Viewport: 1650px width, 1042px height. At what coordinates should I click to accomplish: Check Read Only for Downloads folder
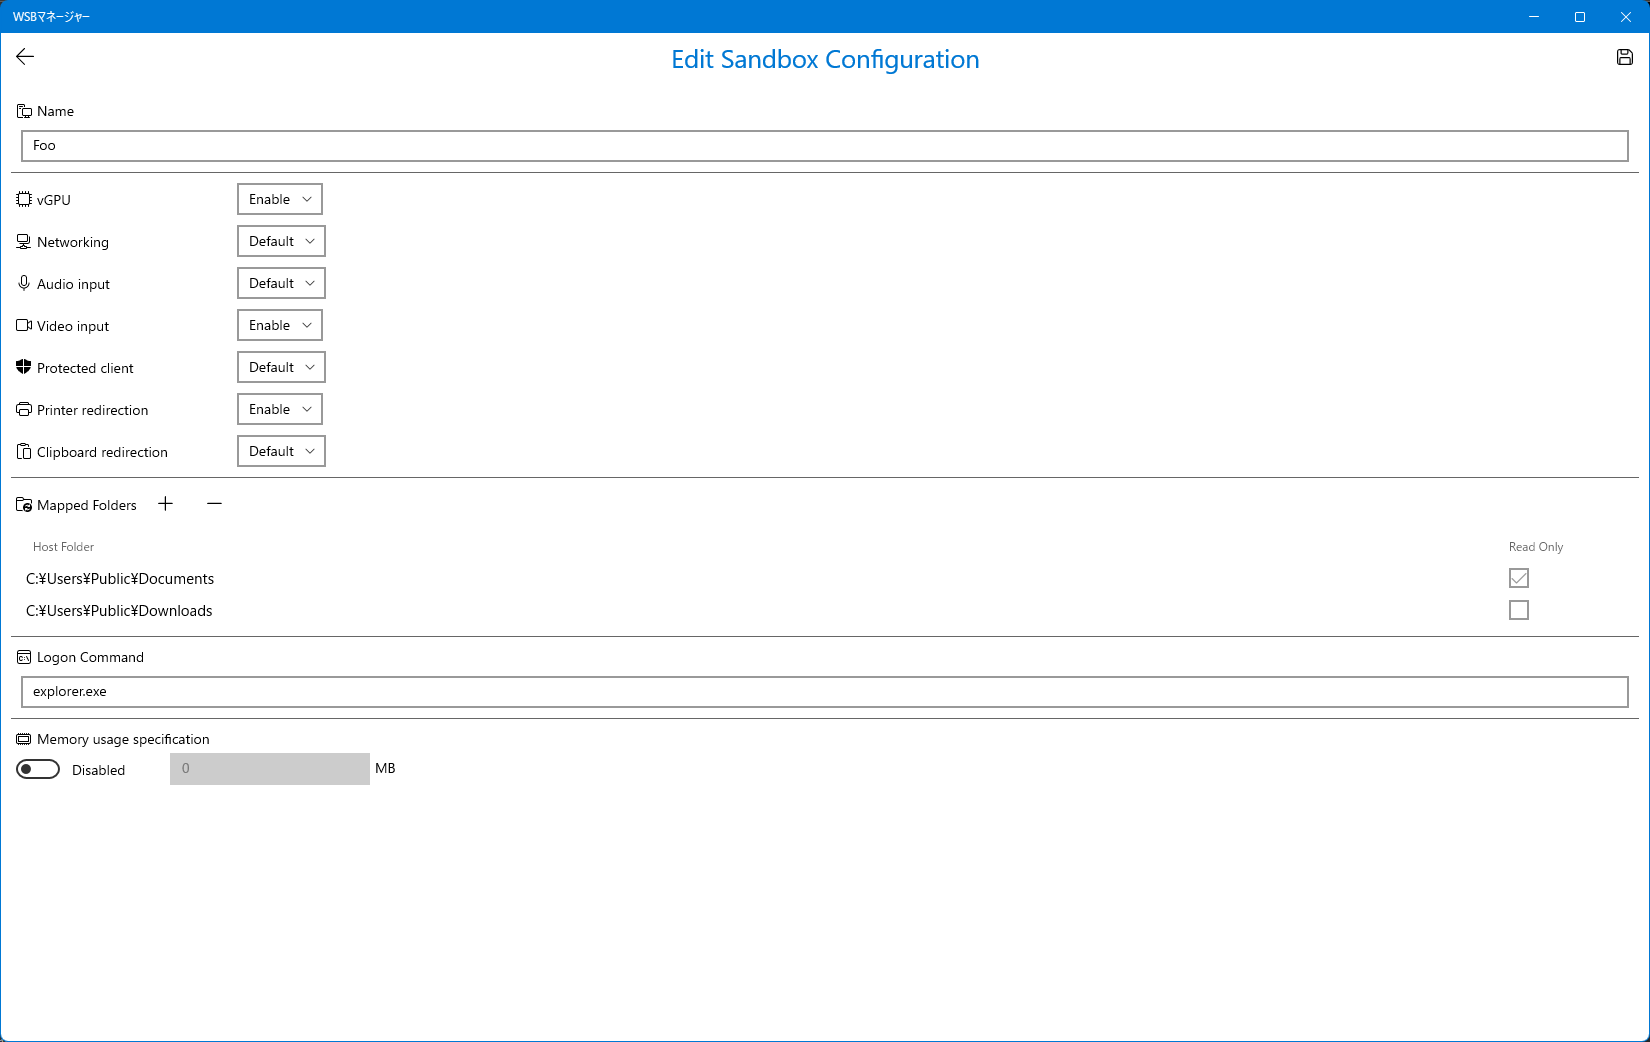(x=1519, y=610)
